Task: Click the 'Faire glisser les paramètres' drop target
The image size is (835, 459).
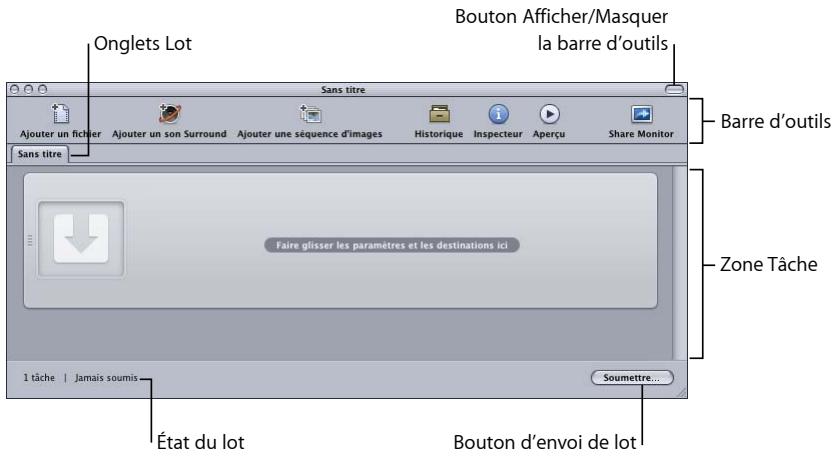Action: pos(391,243)
